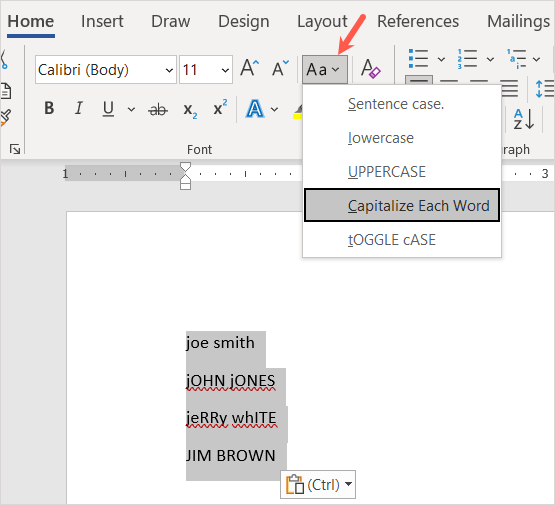Open the Layout ribbon tab
555x505 pixels.
point(322,22)
